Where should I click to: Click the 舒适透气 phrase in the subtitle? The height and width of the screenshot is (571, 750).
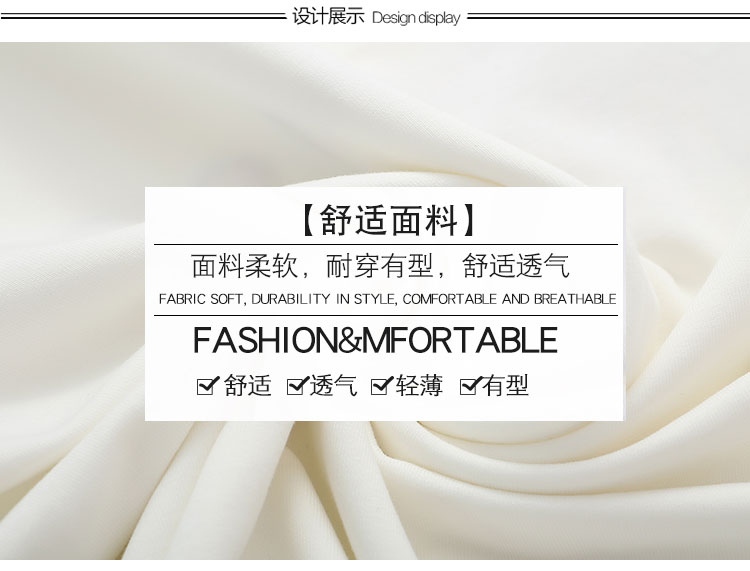[516, 266]
